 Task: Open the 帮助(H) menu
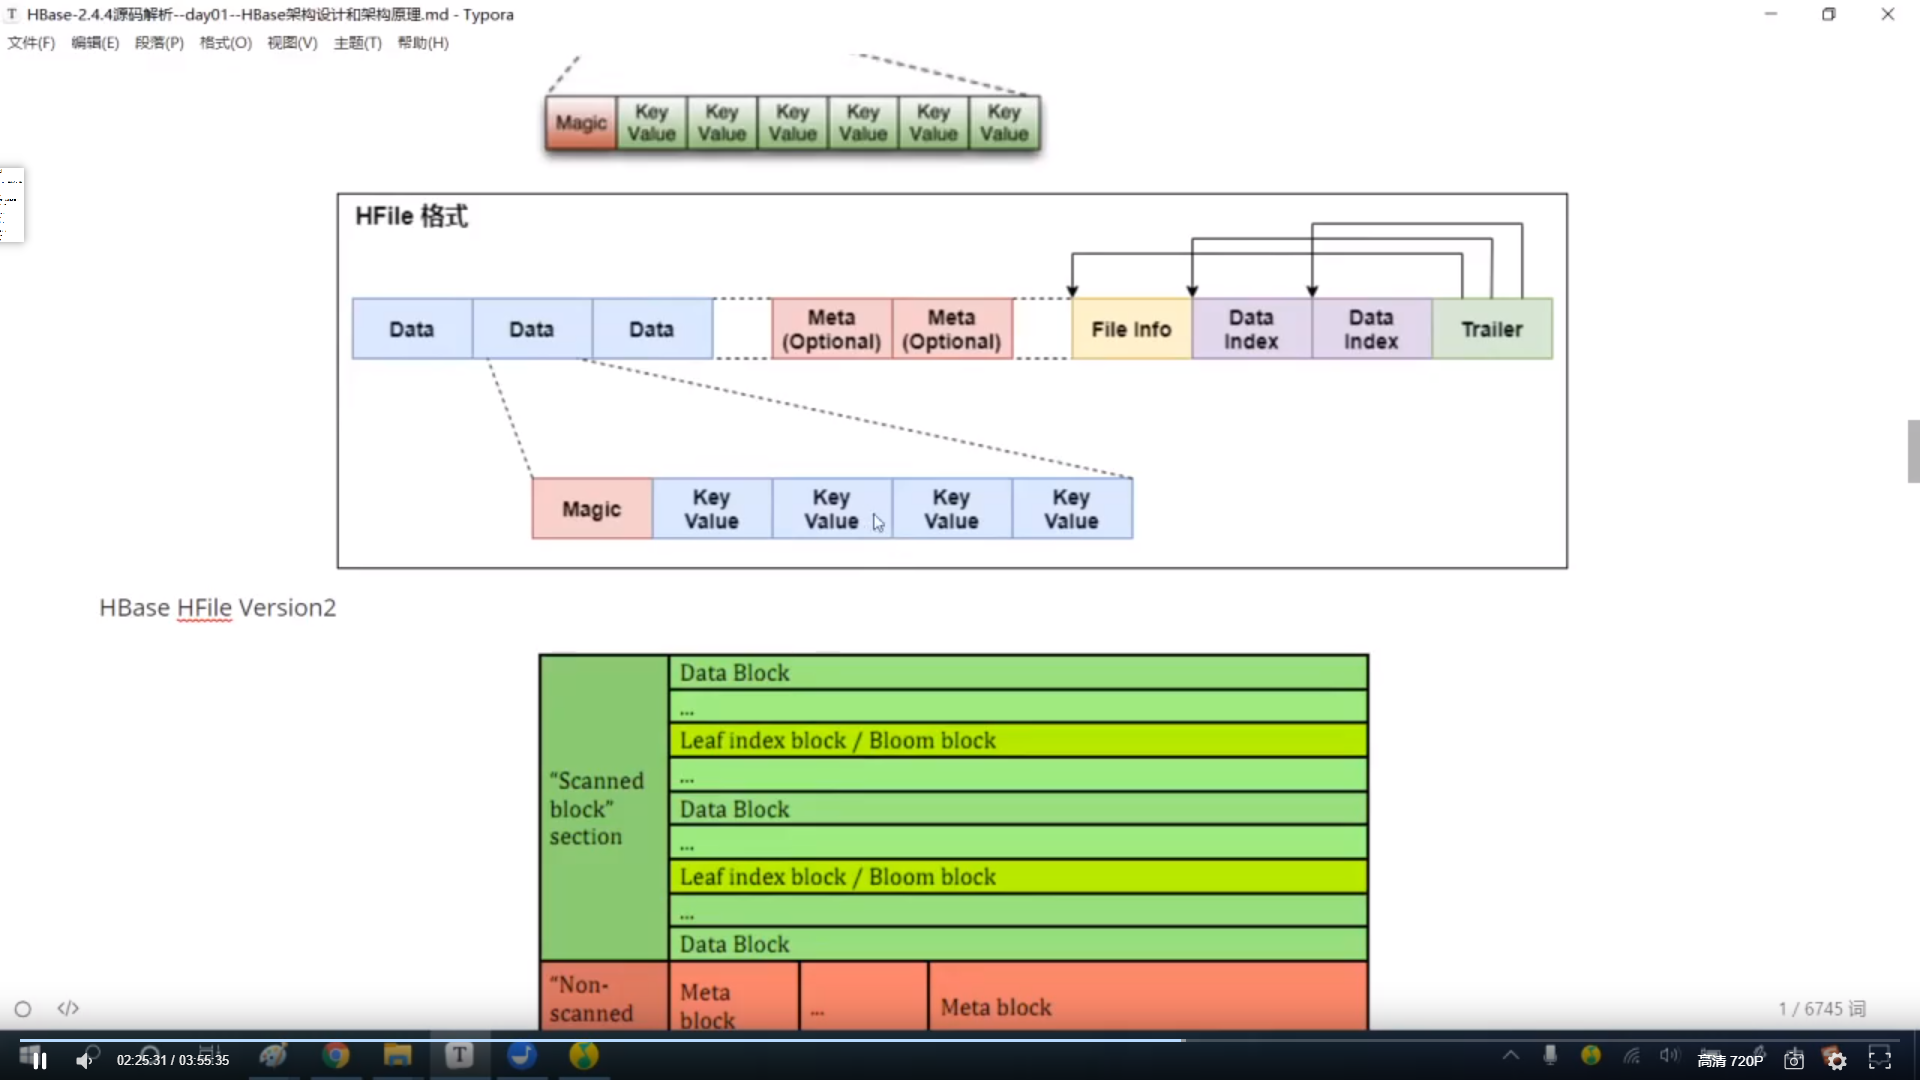(x=423, y=43)
